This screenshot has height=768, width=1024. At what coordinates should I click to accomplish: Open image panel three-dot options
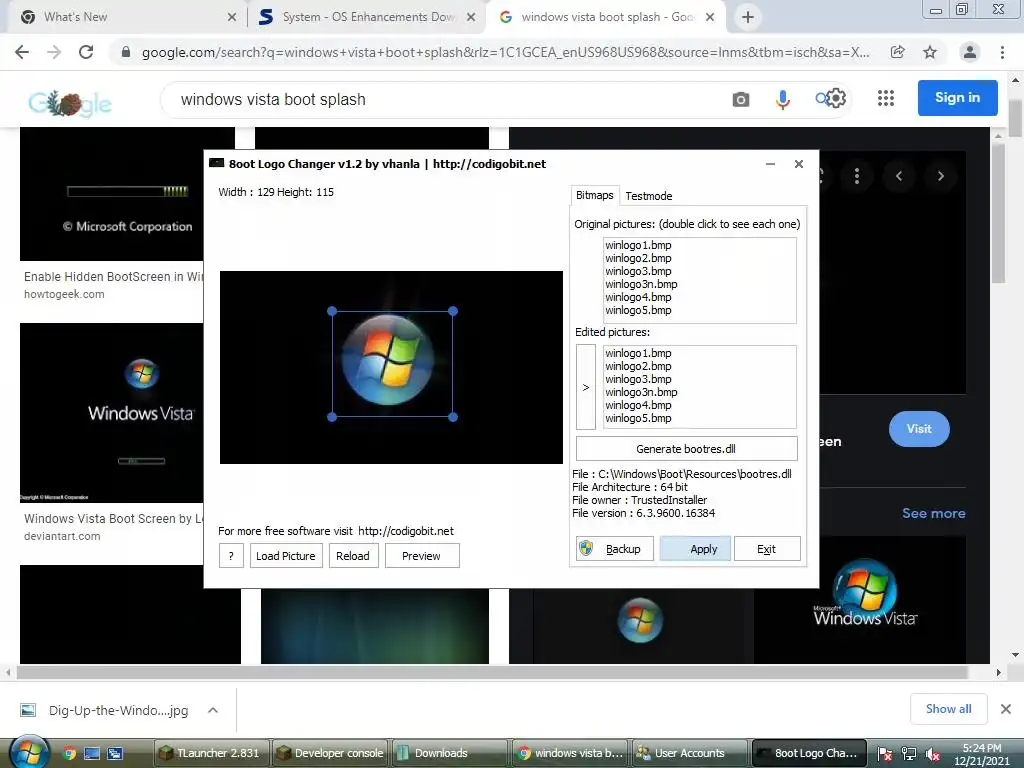857,176
